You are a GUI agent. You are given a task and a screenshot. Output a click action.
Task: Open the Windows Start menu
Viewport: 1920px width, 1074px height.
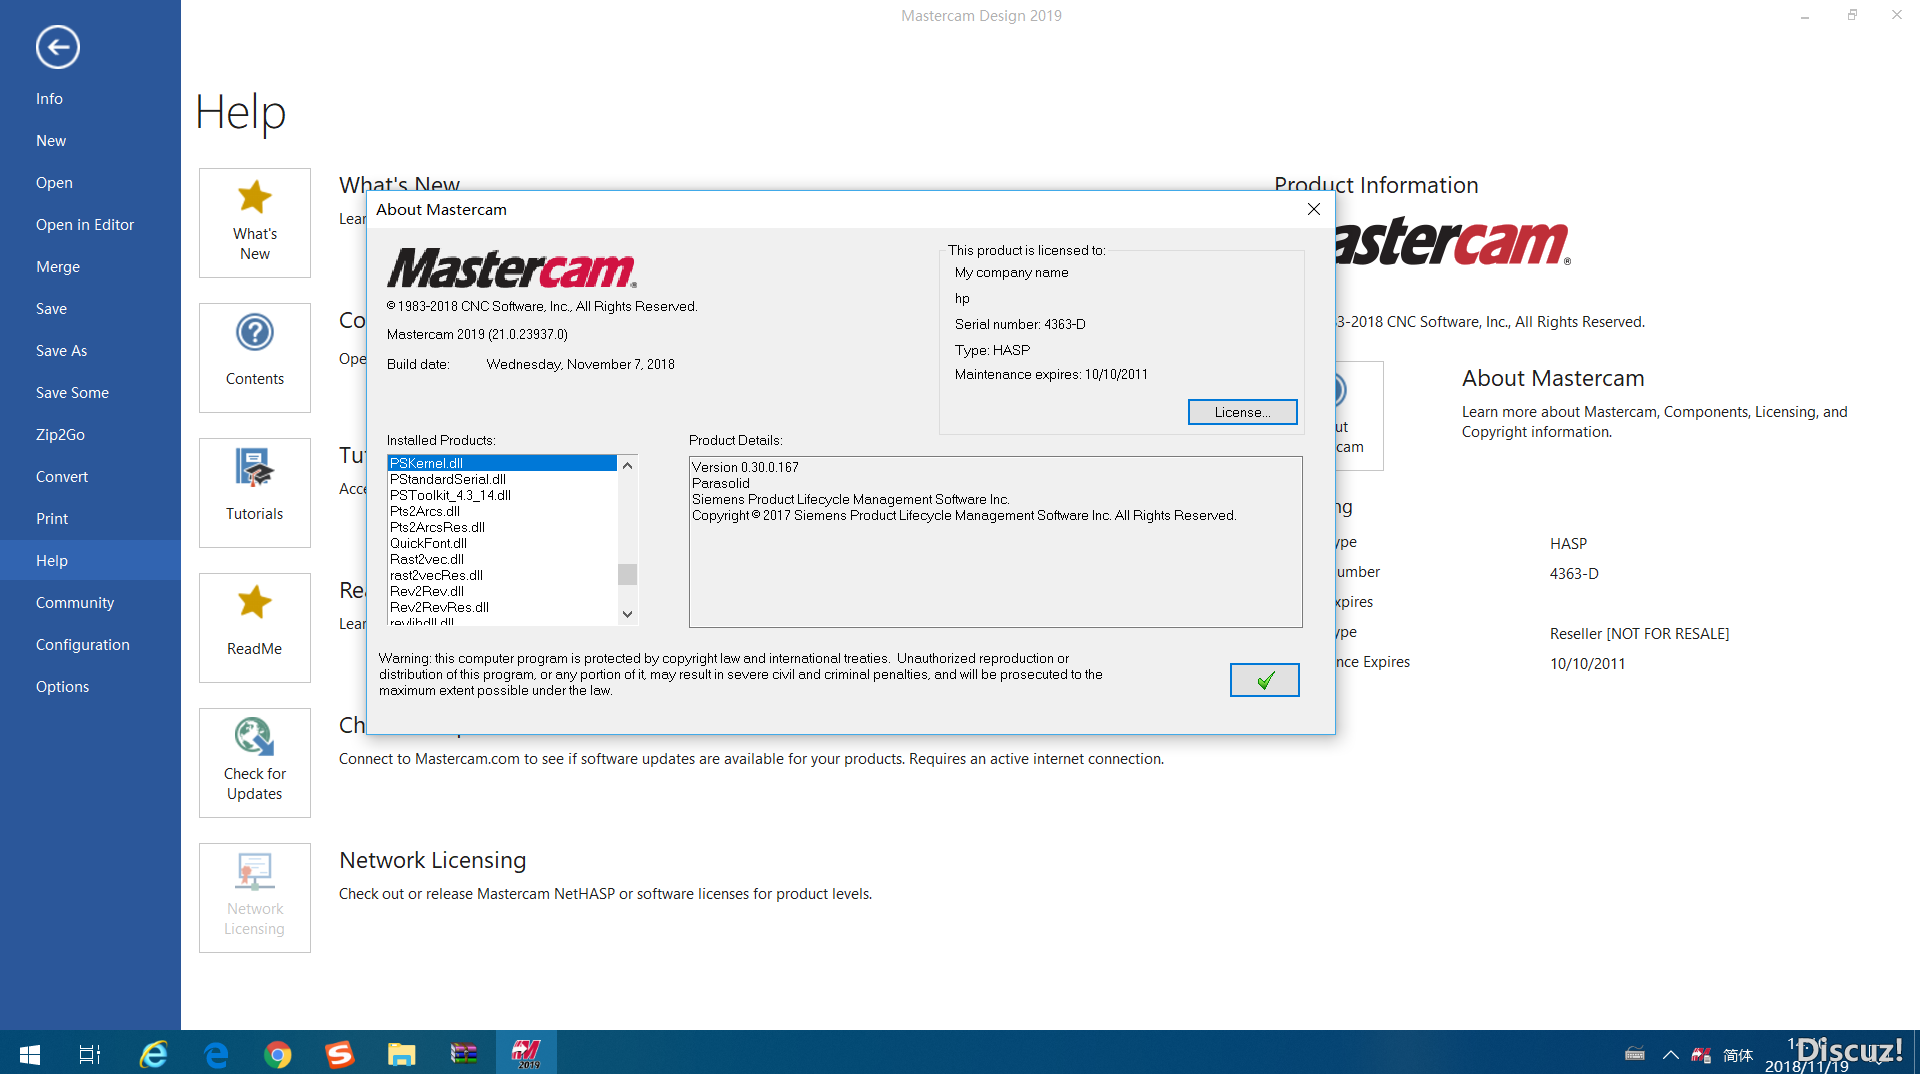[30, 1054]
